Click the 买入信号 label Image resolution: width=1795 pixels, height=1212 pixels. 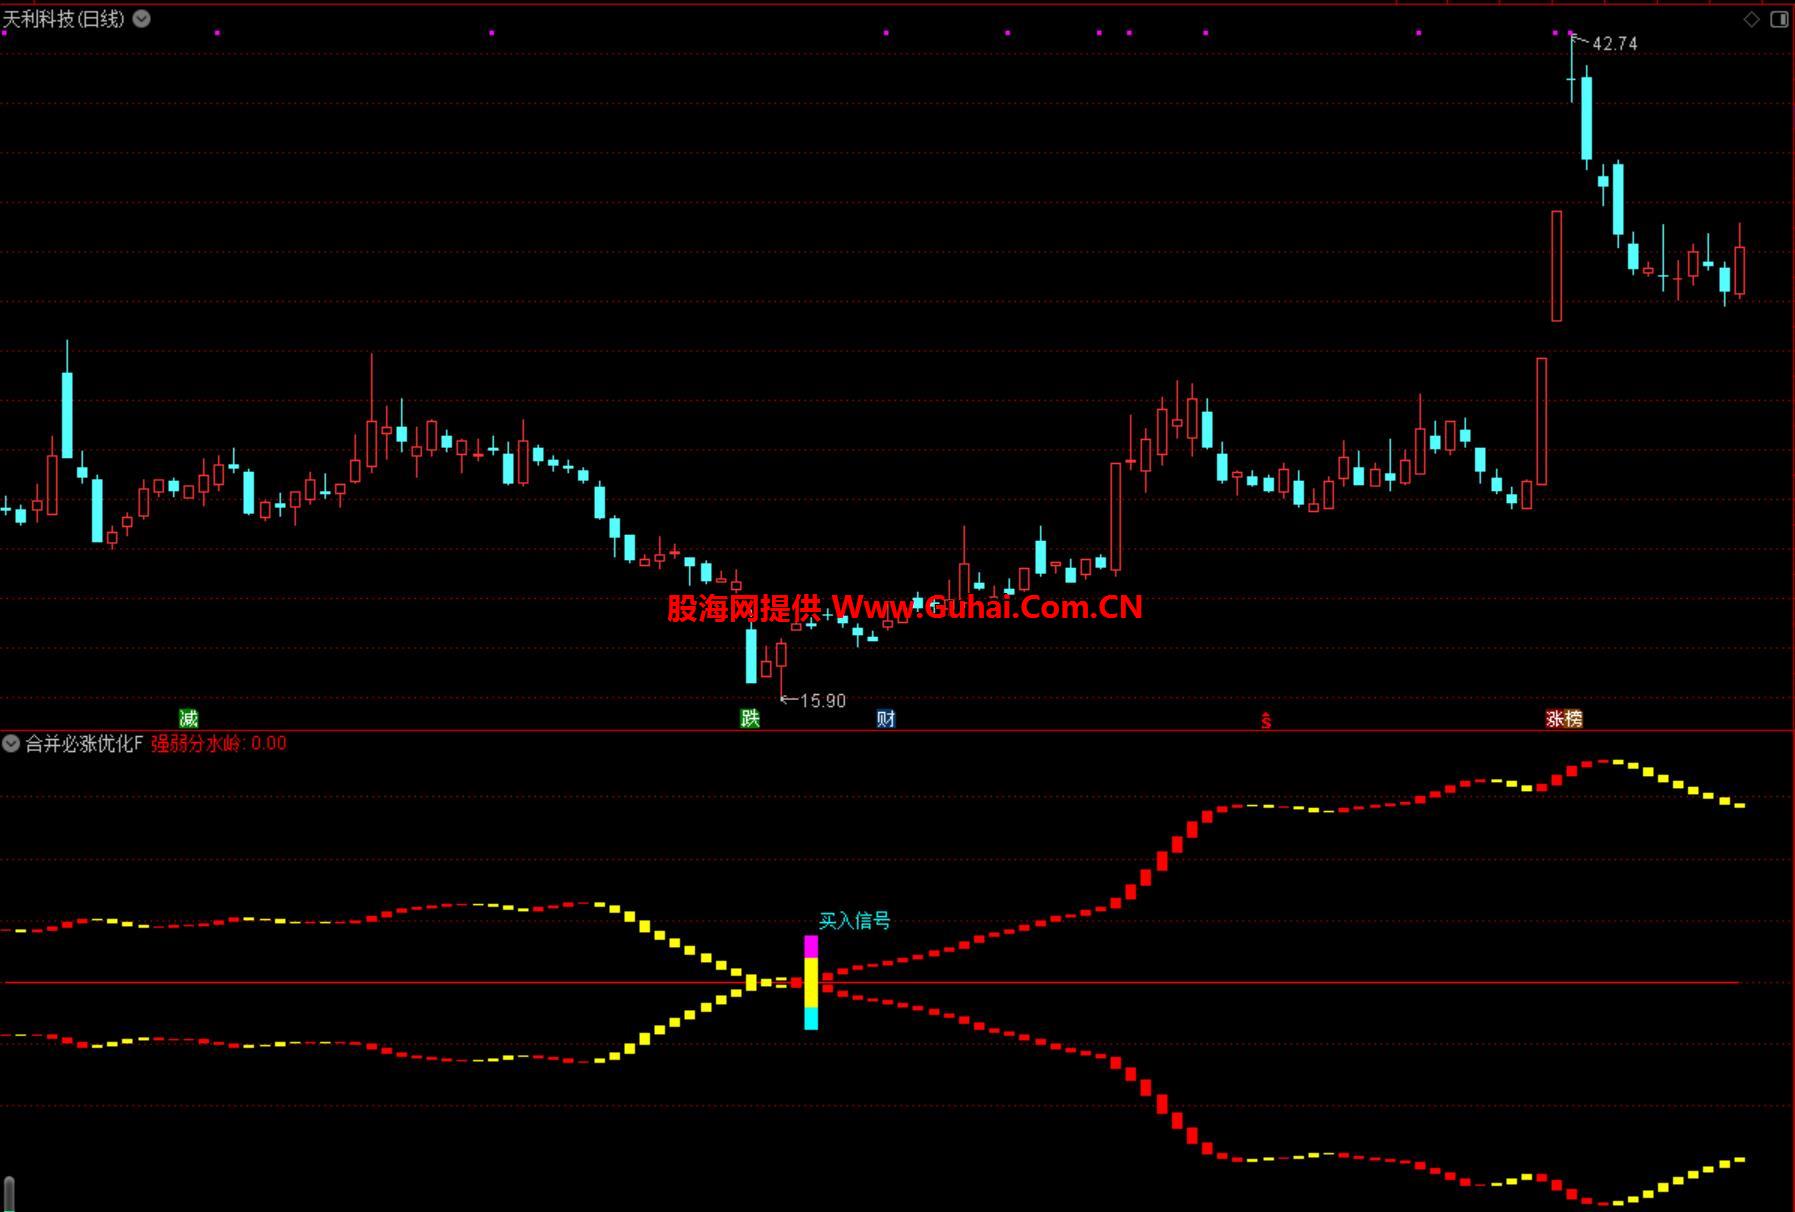click(854, 920)
